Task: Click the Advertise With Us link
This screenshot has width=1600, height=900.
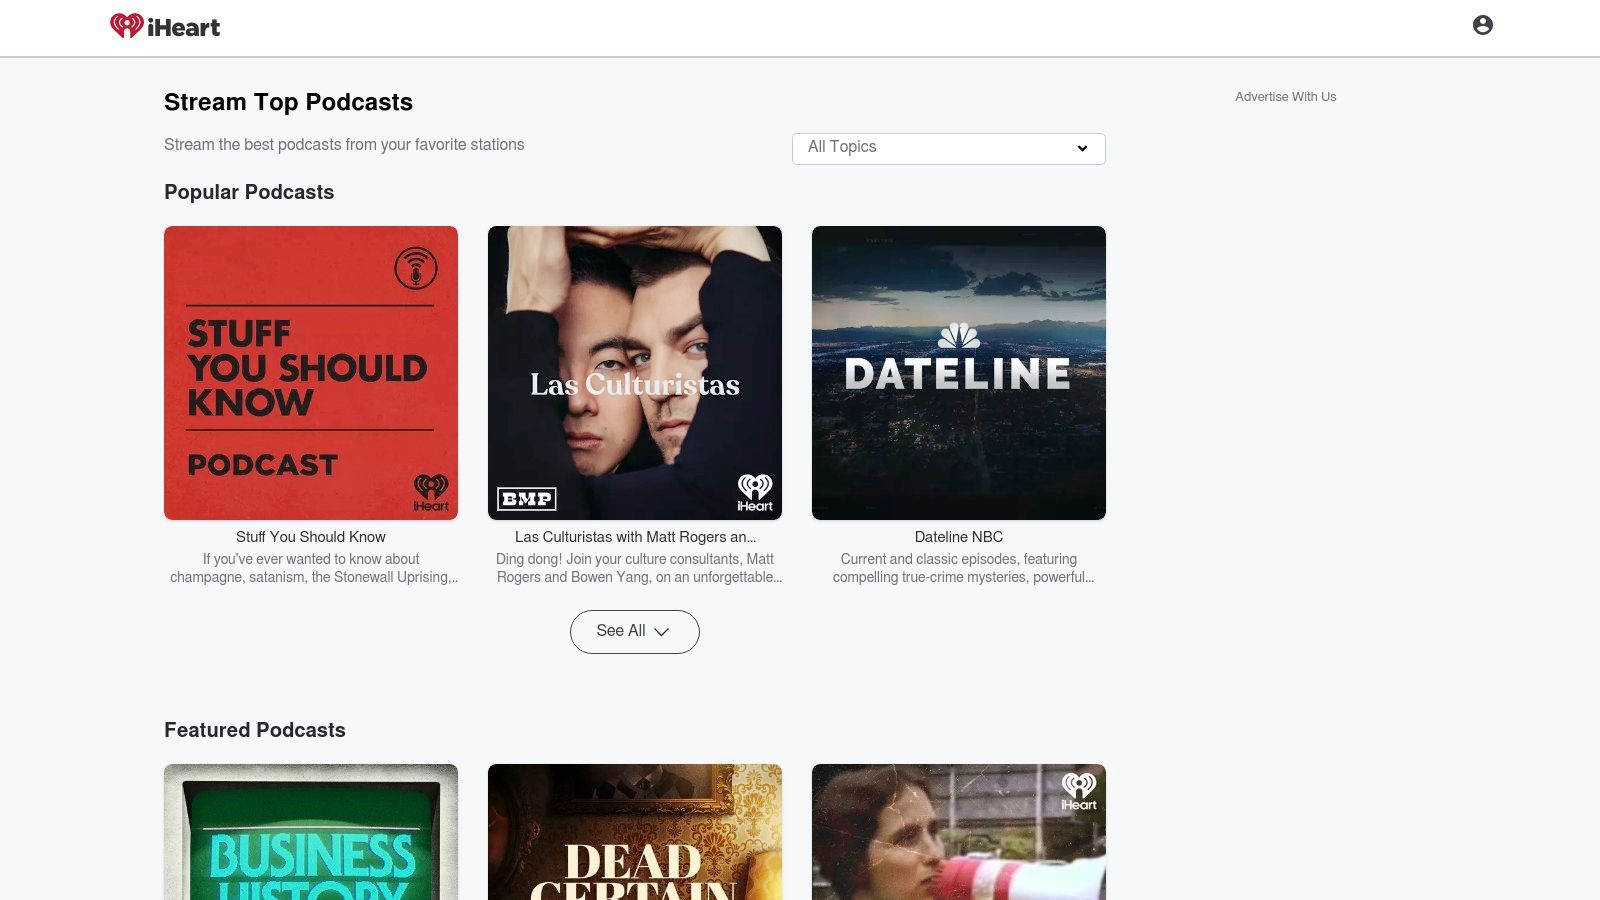Action: click(1285, 97)
